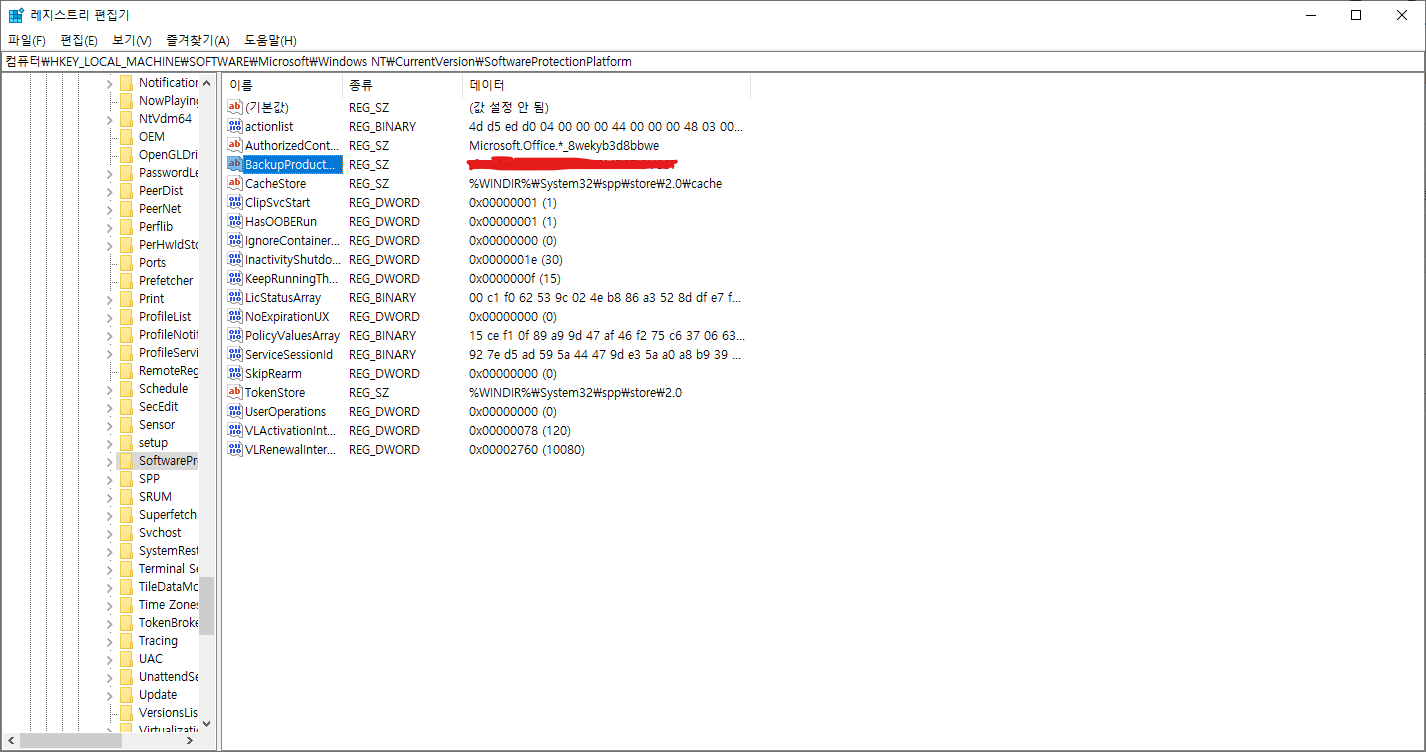
Task: Click the icon beside PolicyValuesArray
Action: [x=235, y=336]
